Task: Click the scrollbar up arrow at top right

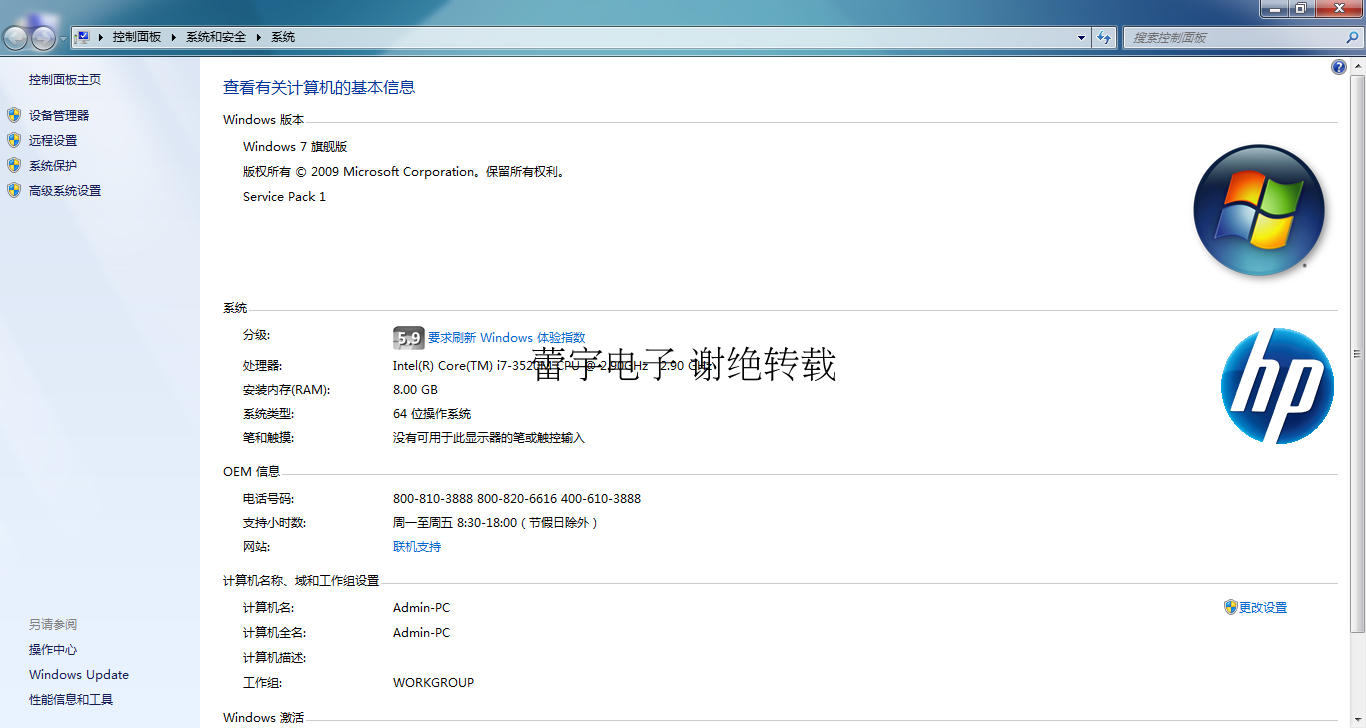Action: pos(1357,66)
